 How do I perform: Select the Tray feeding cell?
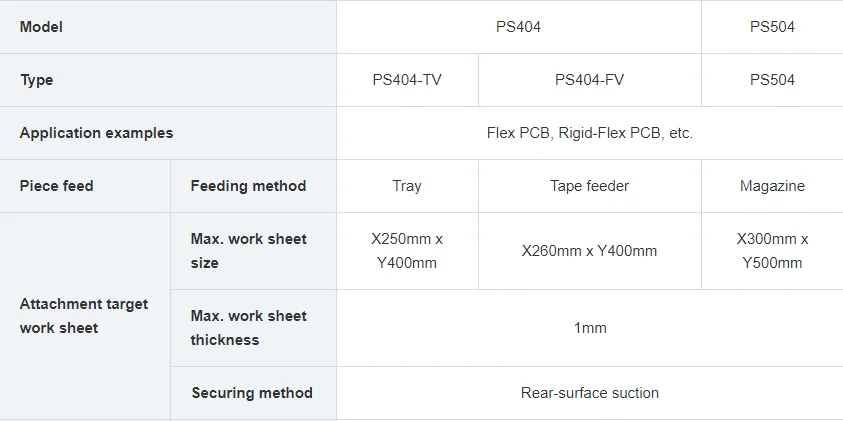407,186
